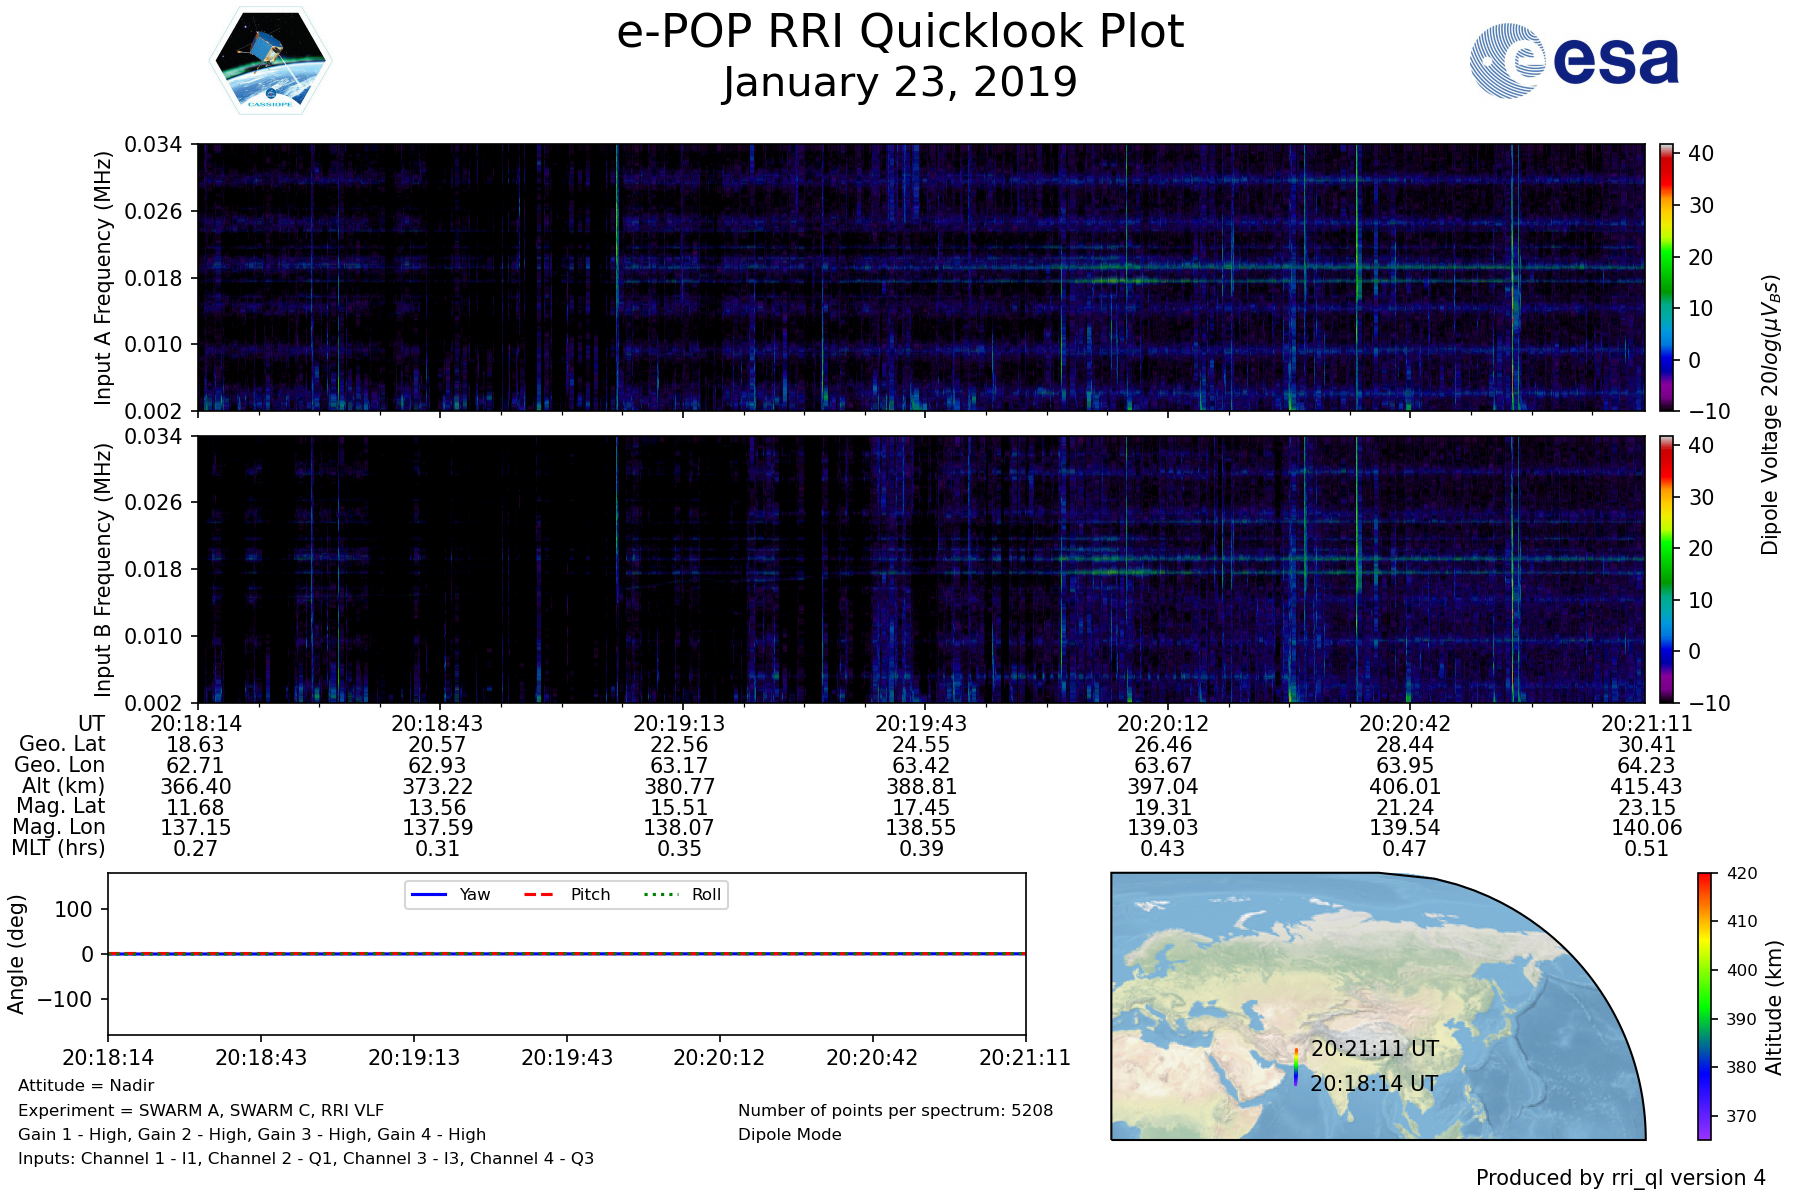Screen dimensions: 1800x1200
Task: Click the satellite track on the world map
Action: [x=1295, y=1067]
